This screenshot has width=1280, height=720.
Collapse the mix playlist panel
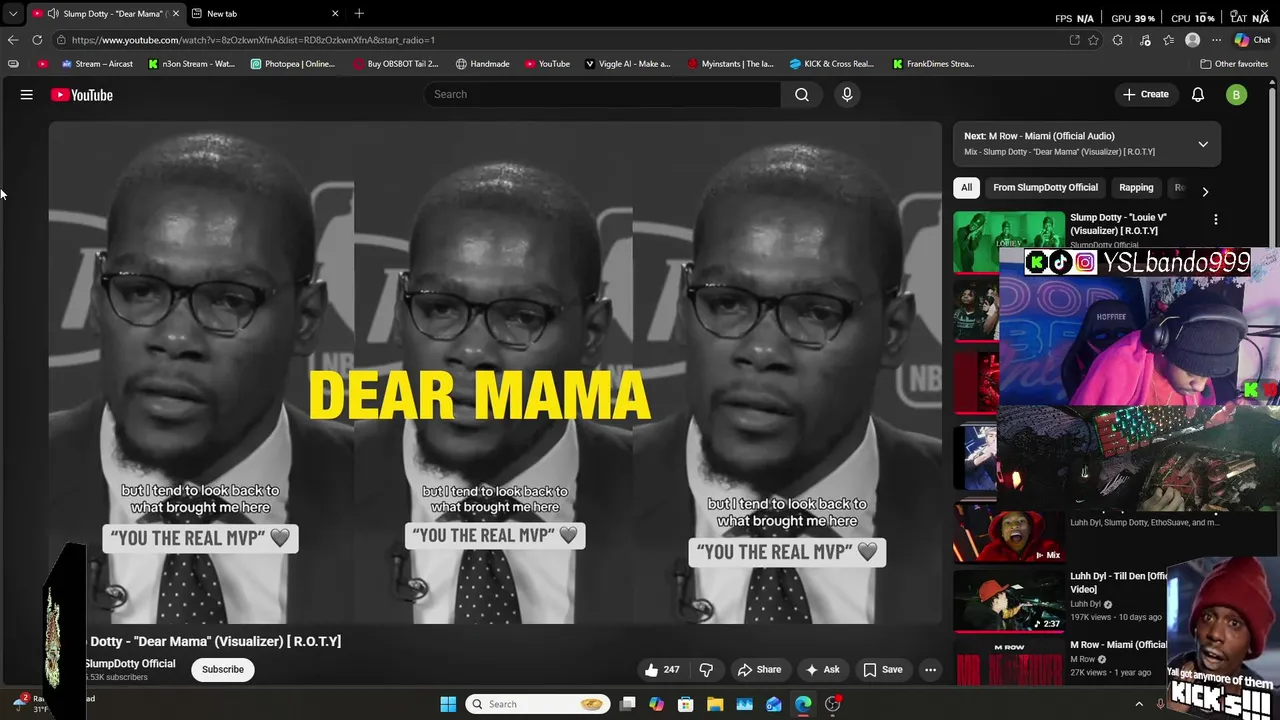1203,144
